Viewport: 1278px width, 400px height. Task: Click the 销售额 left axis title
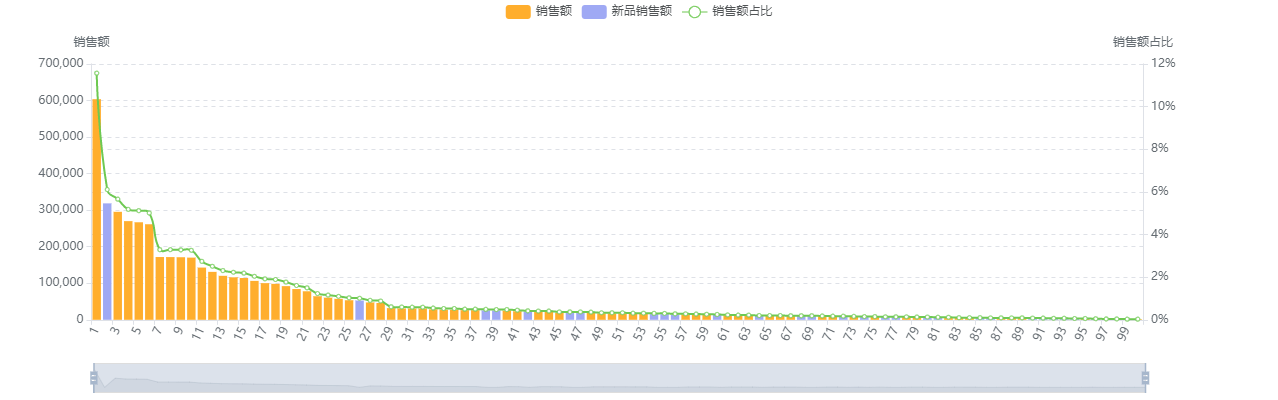(x=91, y=42)
